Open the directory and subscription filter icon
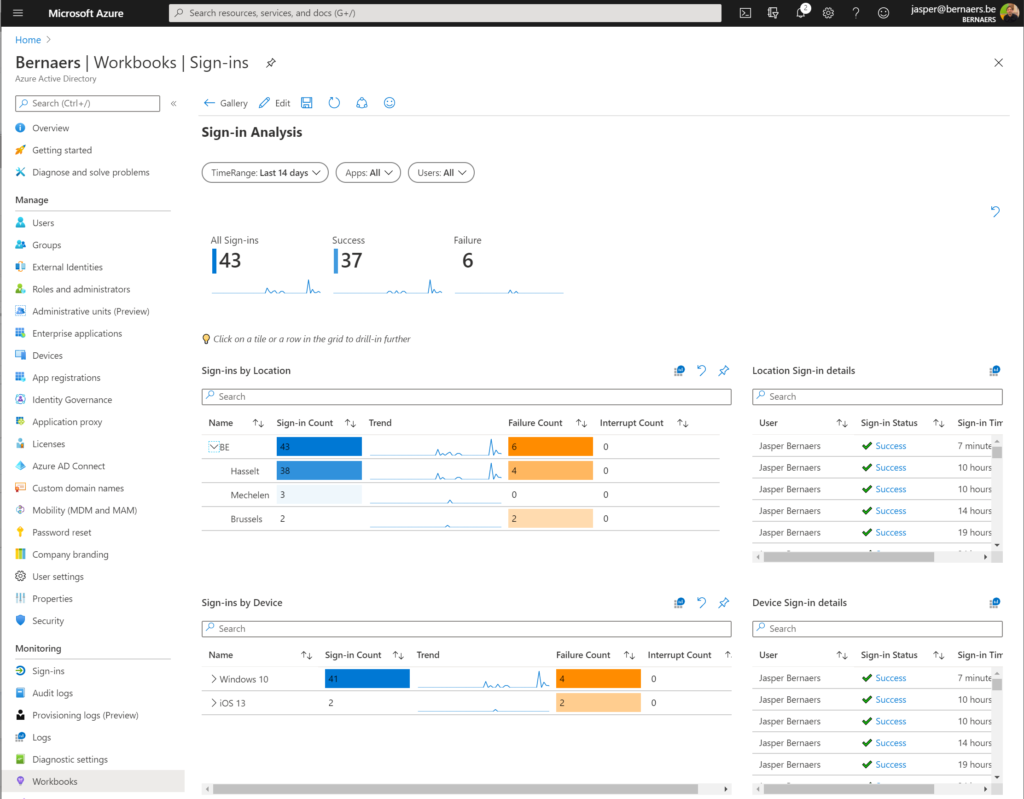This screenshot has height=799, width=1024. 773,13
